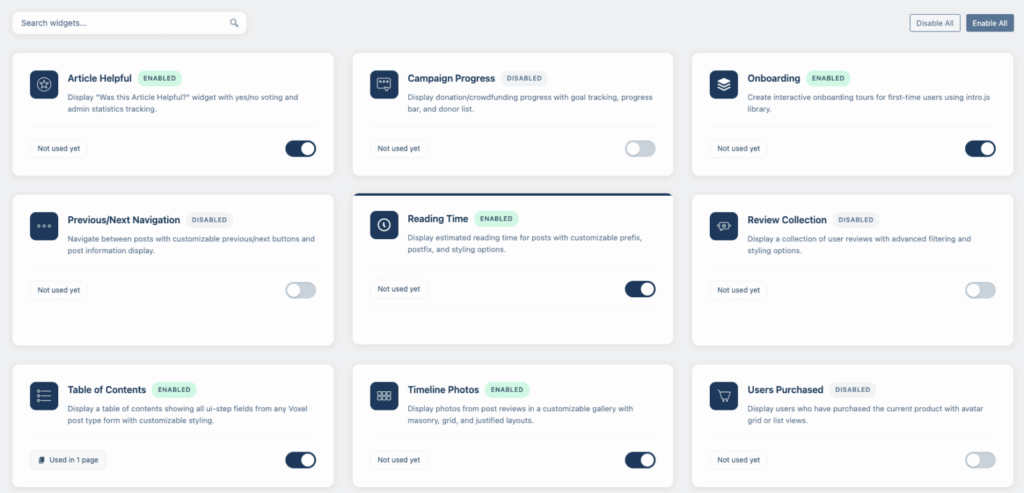The height and width of the screenshot is (493, 1024).
Task: Click the Review Collection icon
Action: (724, 226)
